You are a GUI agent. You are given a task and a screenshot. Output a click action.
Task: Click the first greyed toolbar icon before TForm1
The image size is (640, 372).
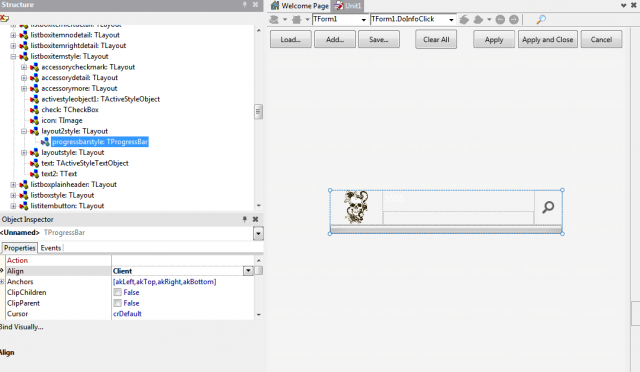[x=274, y=19]
